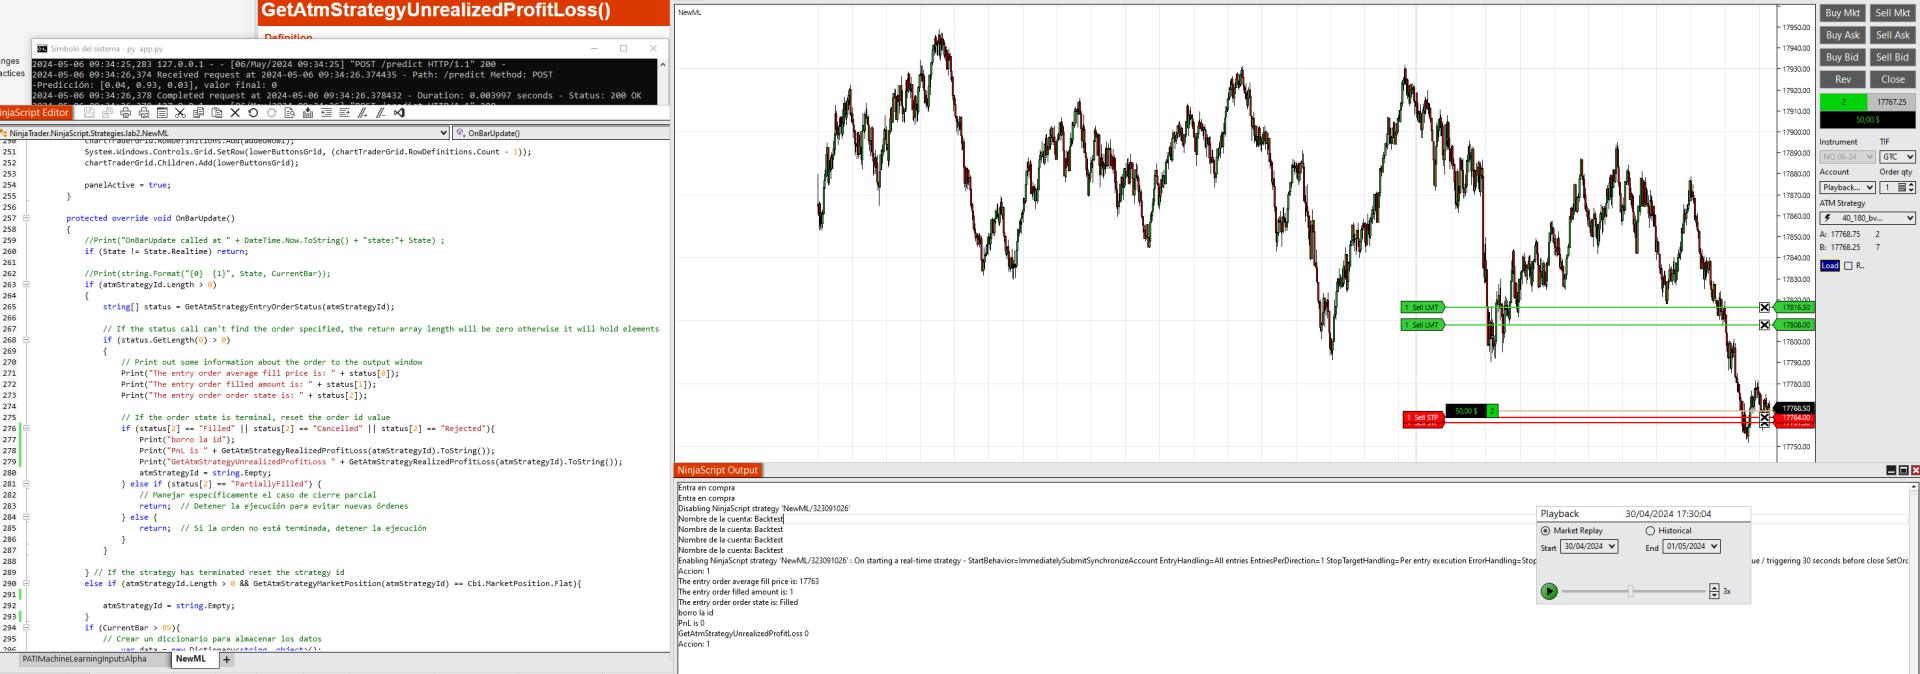The height and width of the screenshot is (674, 1920).
Task: Click the order quantity calculator icon
Action: click(x=1902, y=188)
